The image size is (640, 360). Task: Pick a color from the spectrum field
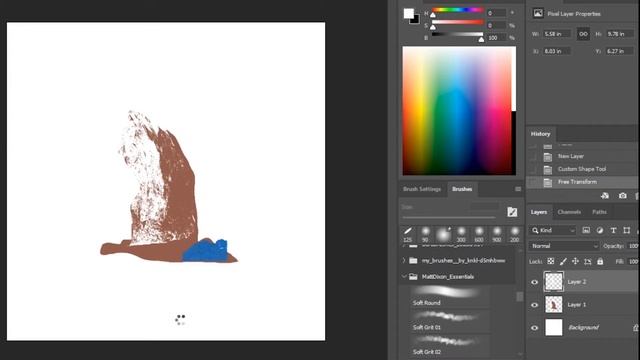click(459, 111)
